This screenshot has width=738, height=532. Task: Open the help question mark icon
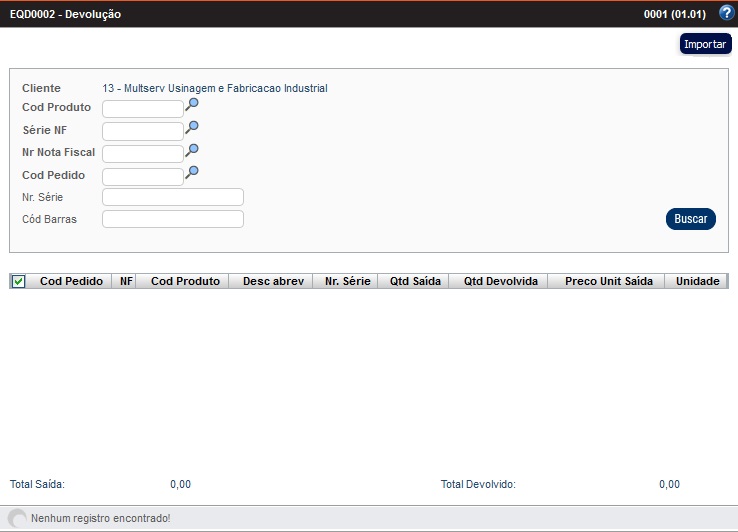726,13
